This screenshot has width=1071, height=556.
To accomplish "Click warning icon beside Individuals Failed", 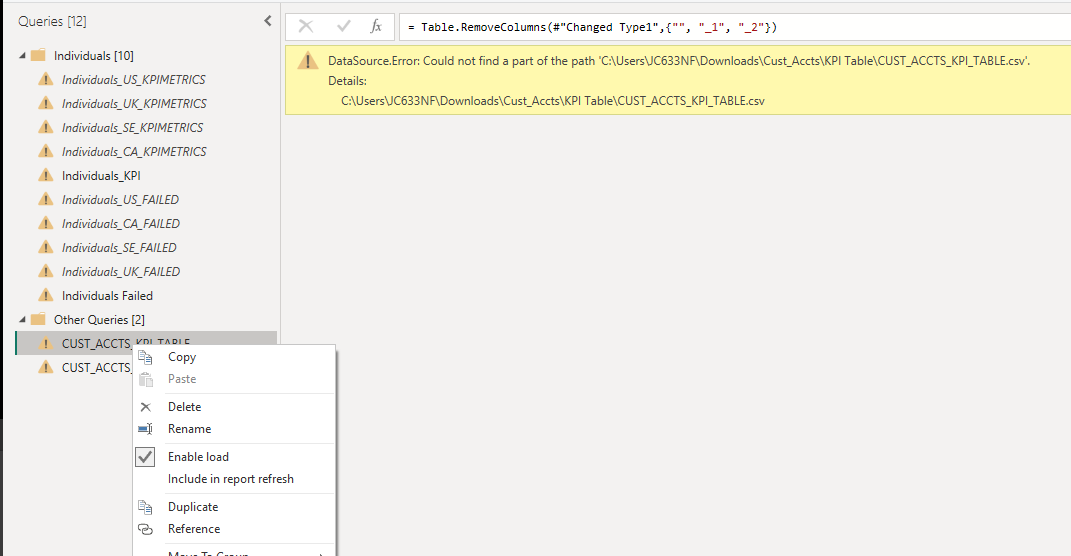I will pos(46,295).
